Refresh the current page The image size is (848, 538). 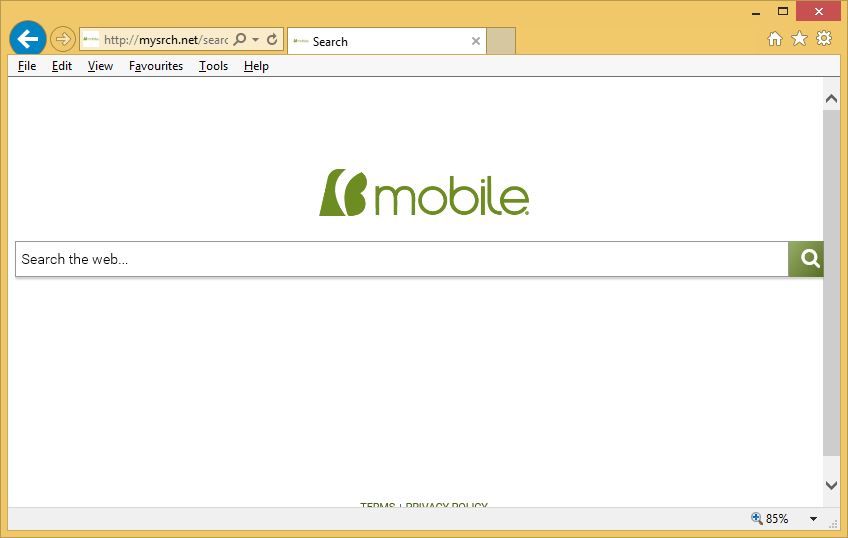click(272, 40)
